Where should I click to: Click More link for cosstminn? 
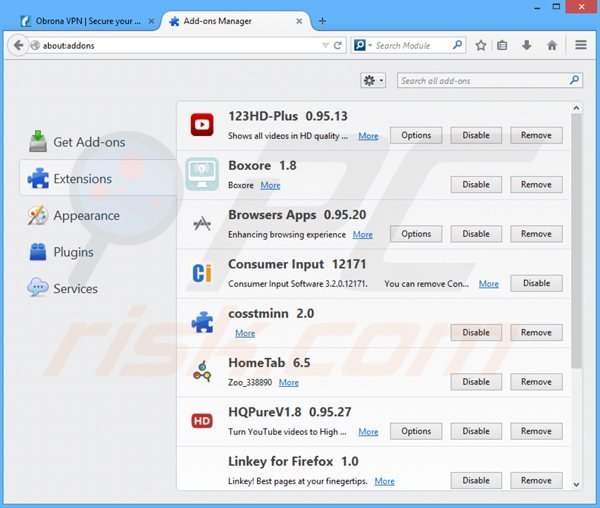point(245,334)
